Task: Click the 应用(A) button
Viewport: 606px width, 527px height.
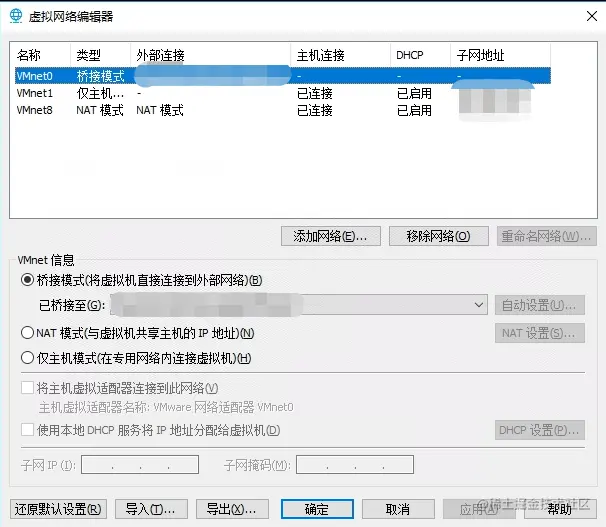Action: click(x=479, y=509)
